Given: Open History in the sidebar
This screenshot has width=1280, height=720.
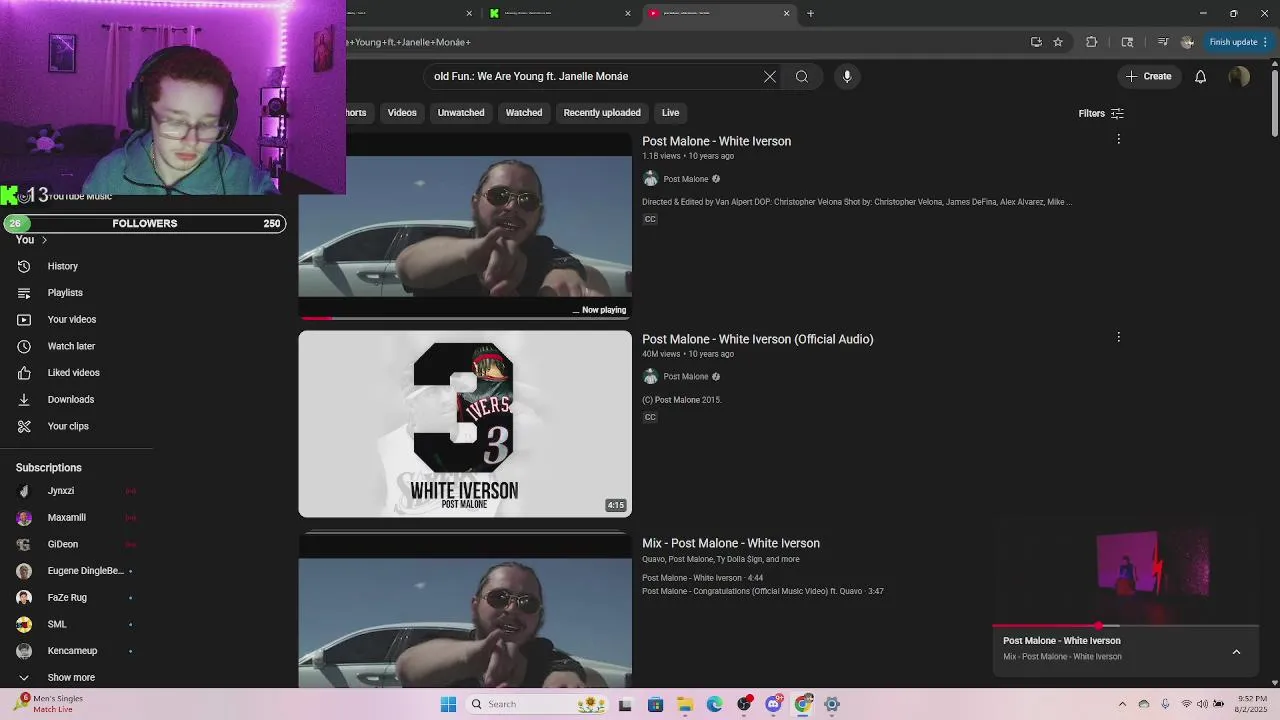Looking at the screenshot, I should point(62,266).
